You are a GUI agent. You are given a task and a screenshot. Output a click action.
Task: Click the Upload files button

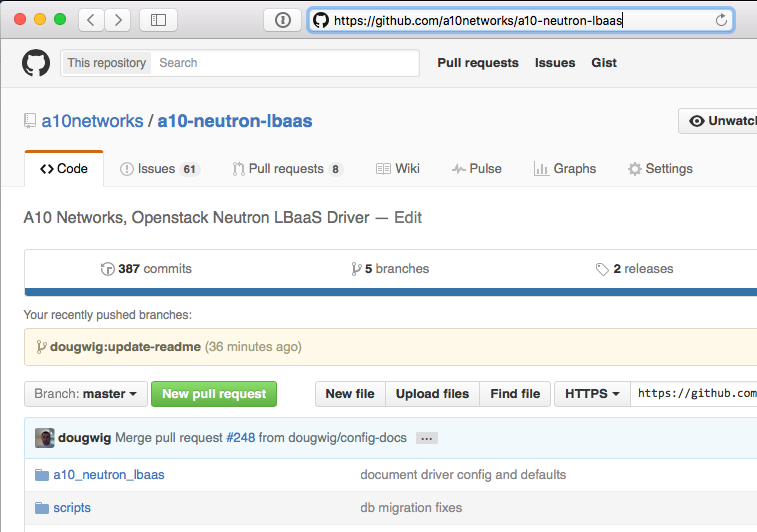pos(432,394)
